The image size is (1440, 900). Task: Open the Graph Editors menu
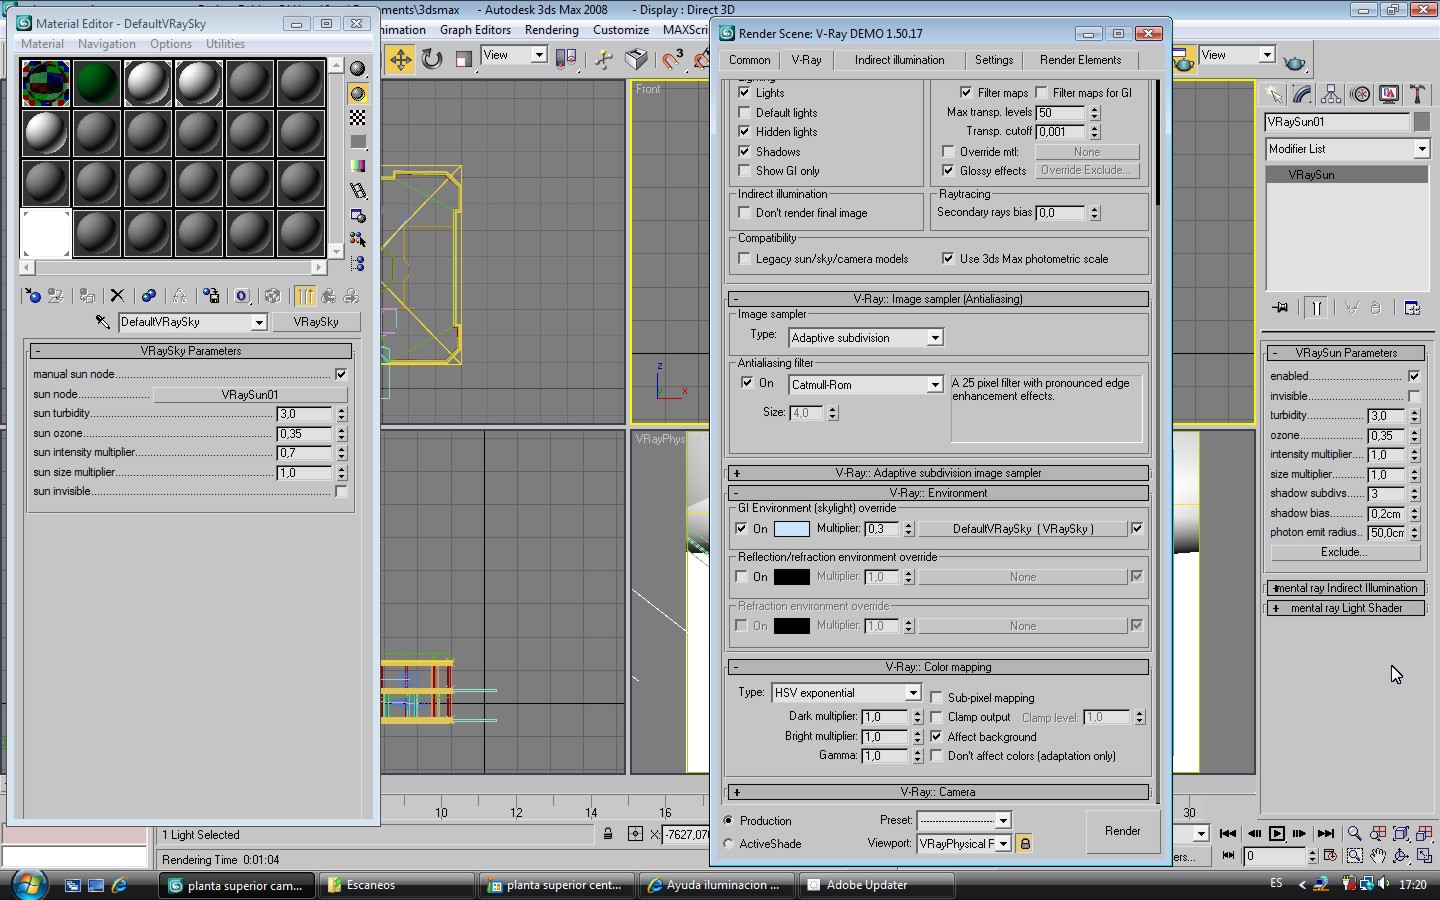tap(475, 30)
